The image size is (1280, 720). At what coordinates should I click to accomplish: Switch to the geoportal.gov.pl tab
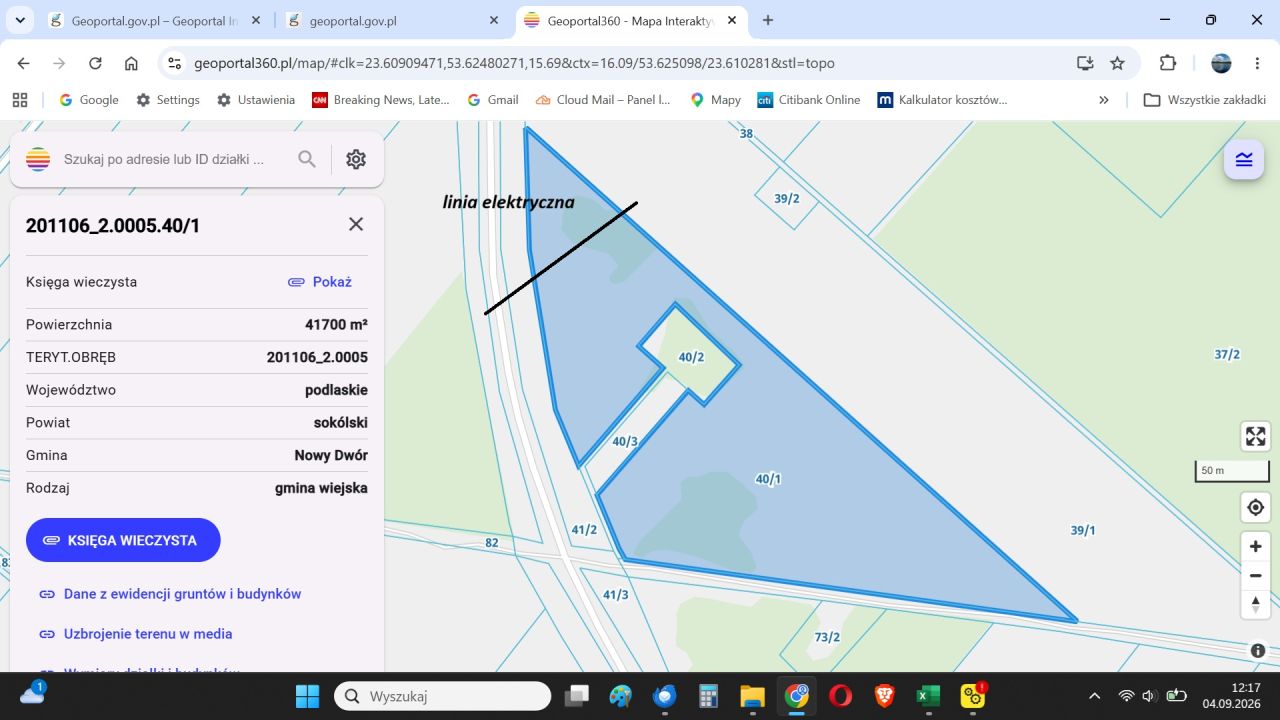393,20
